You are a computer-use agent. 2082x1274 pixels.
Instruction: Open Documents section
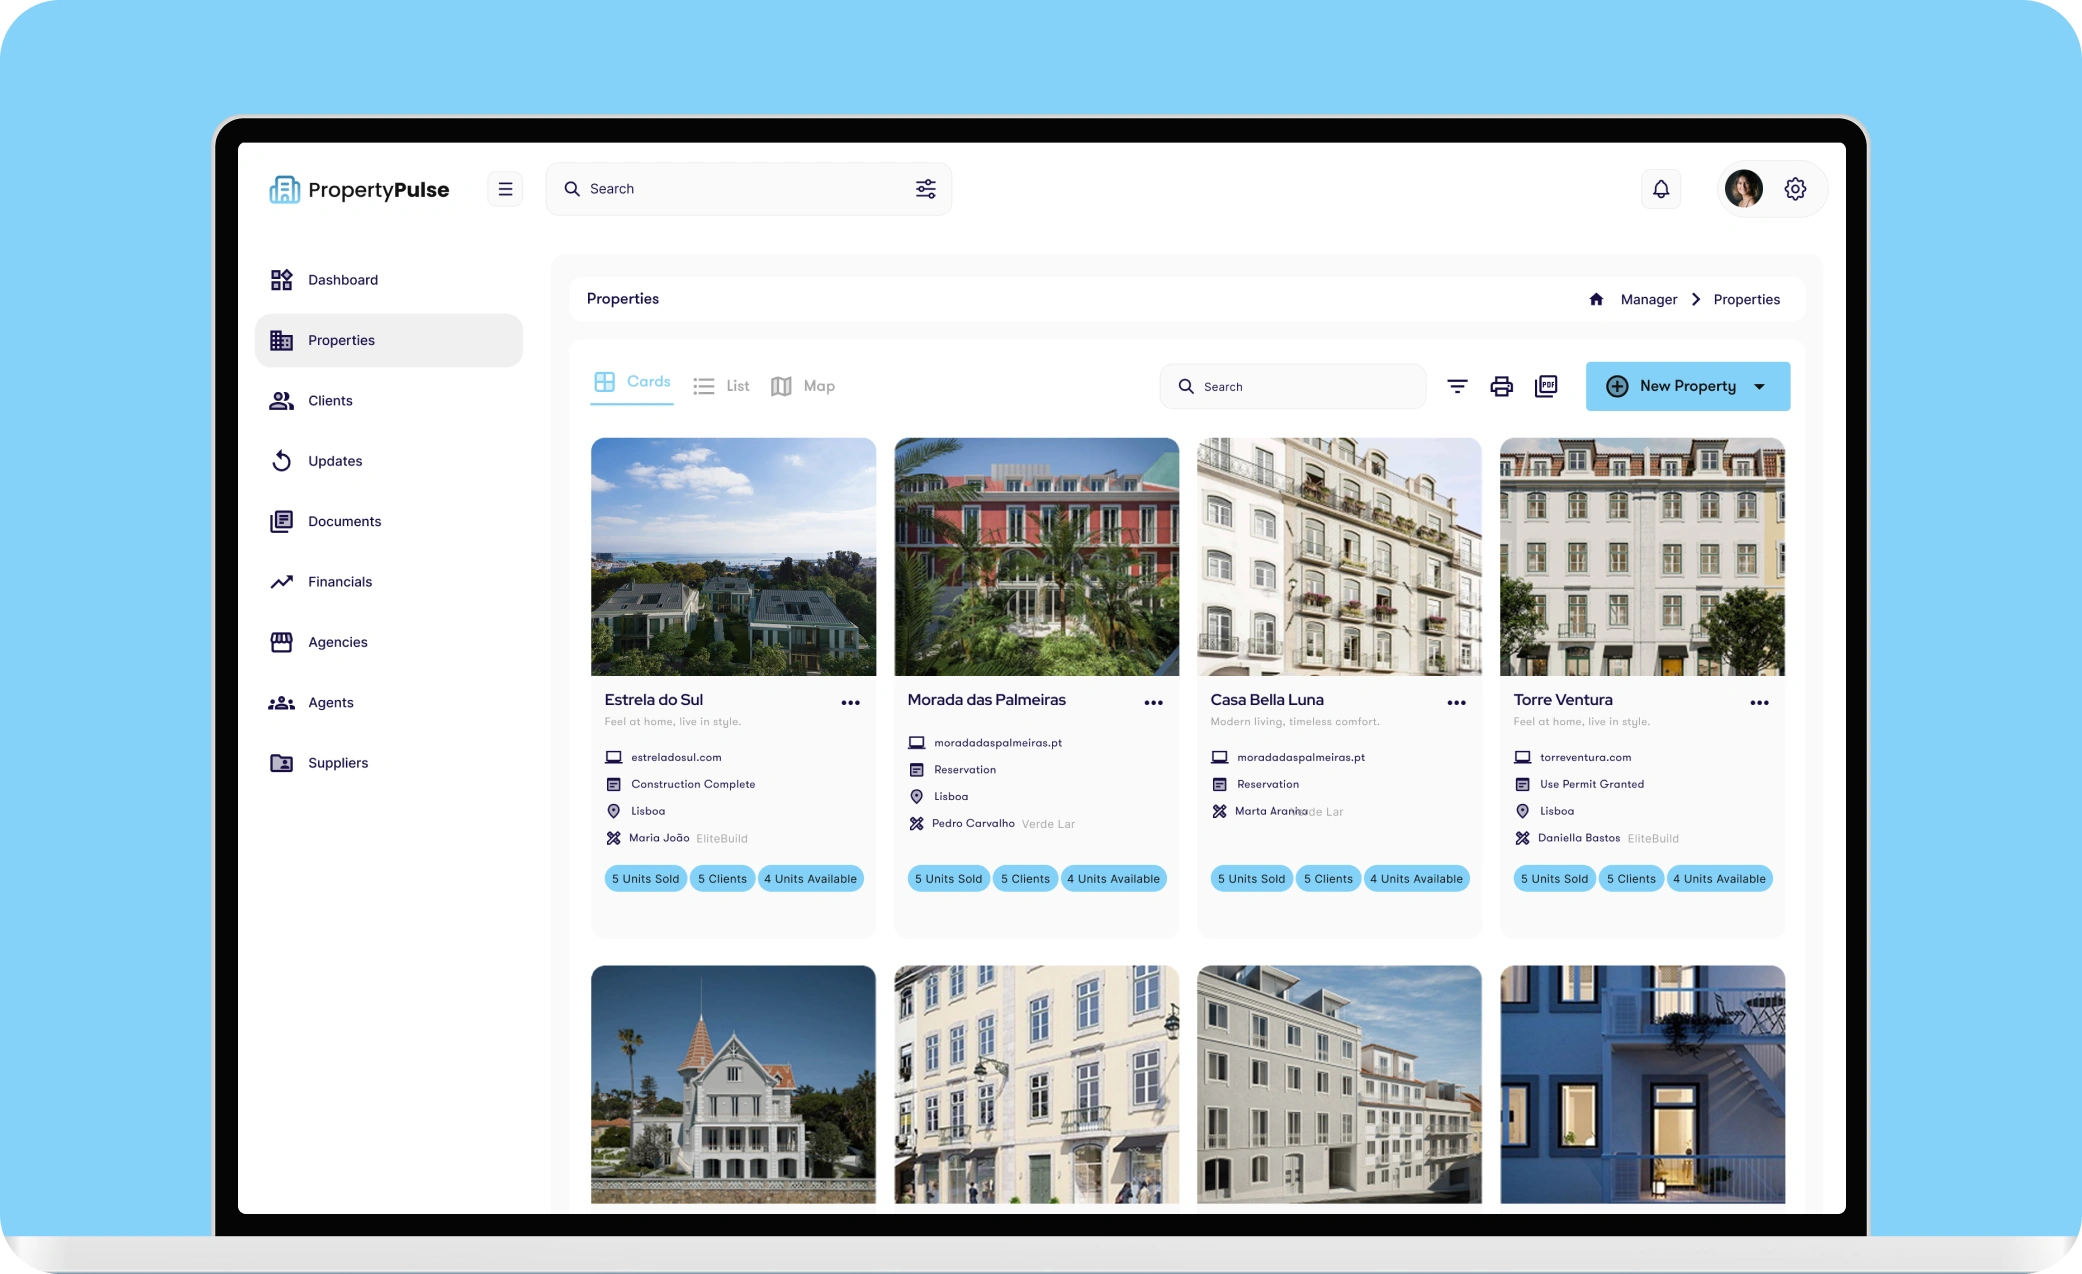[x=389, y=521]
